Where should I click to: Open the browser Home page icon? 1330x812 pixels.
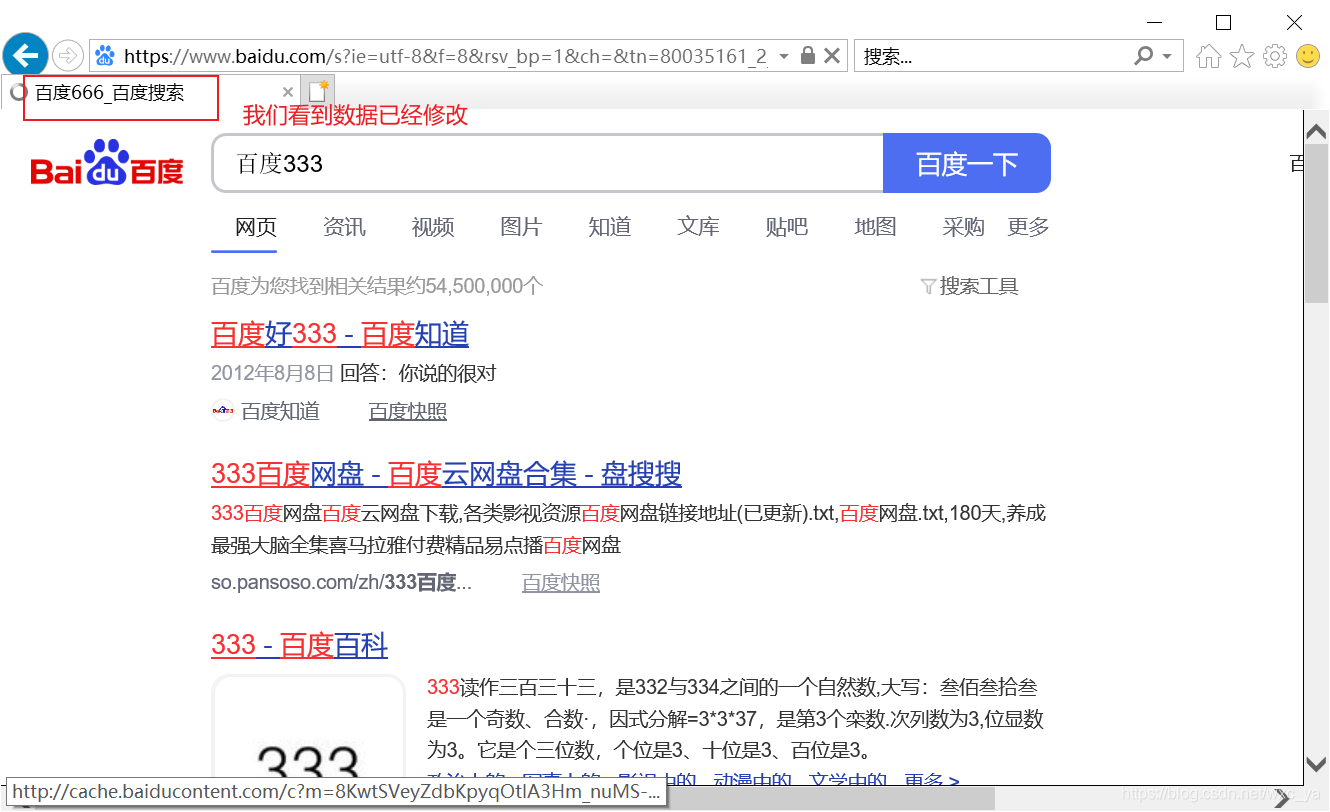click(x=1209, y=56)
